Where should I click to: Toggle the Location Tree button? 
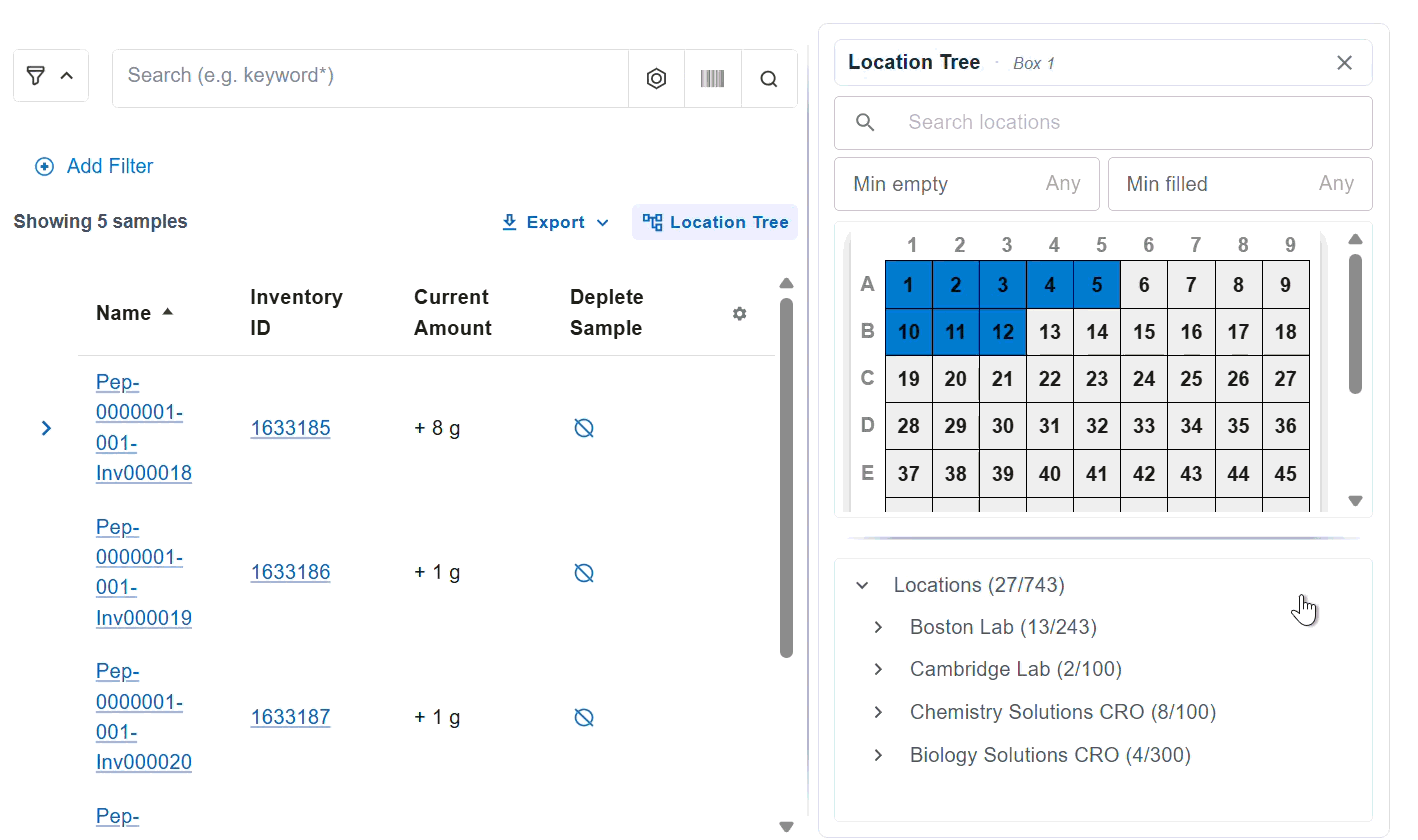715,222
